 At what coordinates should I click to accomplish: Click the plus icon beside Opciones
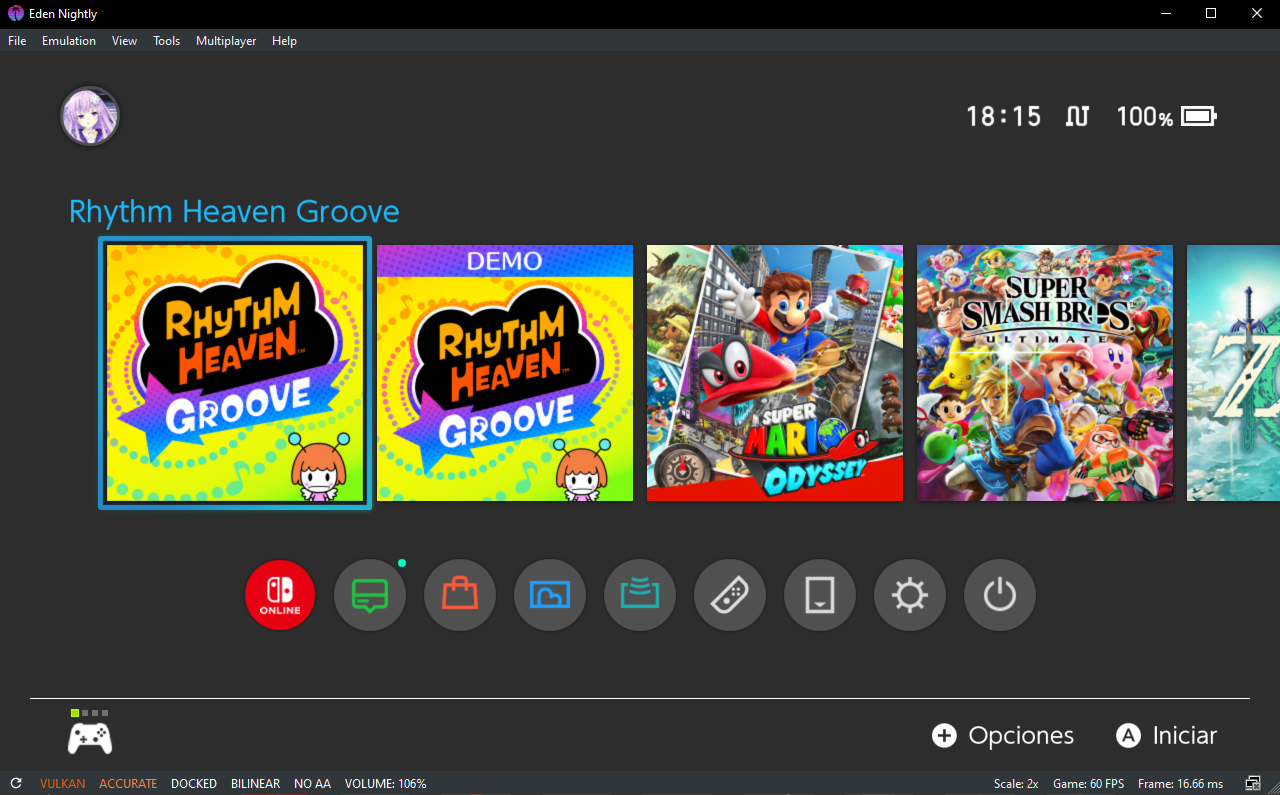click(944, 736)
